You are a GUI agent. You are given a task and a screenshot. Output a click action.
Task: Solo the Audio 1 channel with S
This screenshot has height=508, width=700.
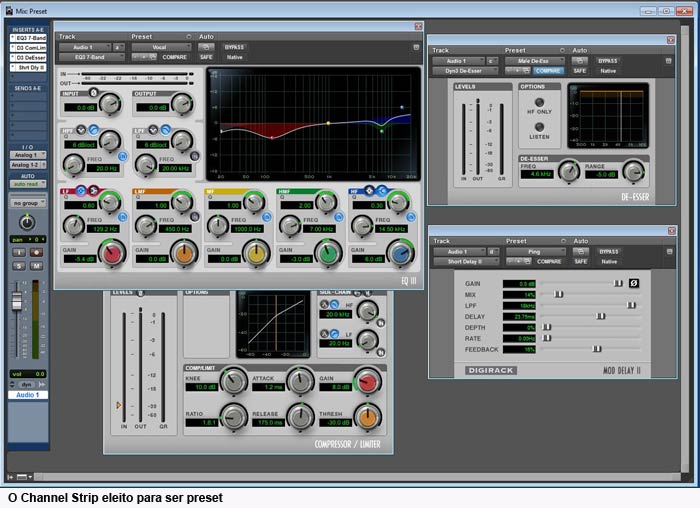click(x=19, y=266)
